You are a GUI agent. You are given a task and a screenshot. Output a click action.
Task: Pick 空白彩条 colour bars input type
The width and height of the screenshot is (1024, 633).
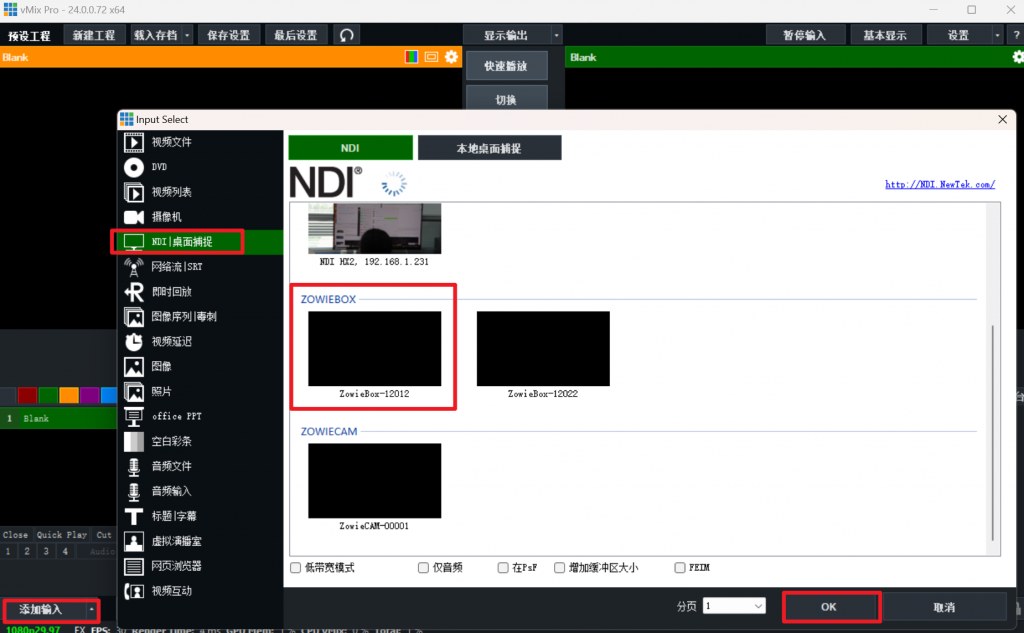tap(200, 441)
